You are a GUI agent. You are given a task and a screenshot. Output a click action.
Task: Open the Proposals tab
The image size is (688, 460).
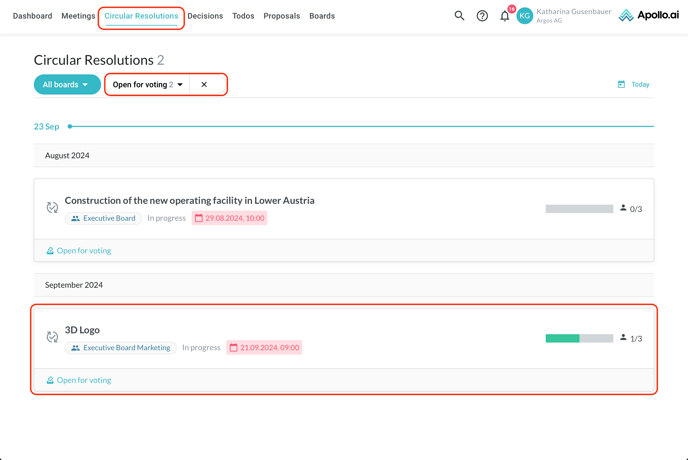(281, 16)
